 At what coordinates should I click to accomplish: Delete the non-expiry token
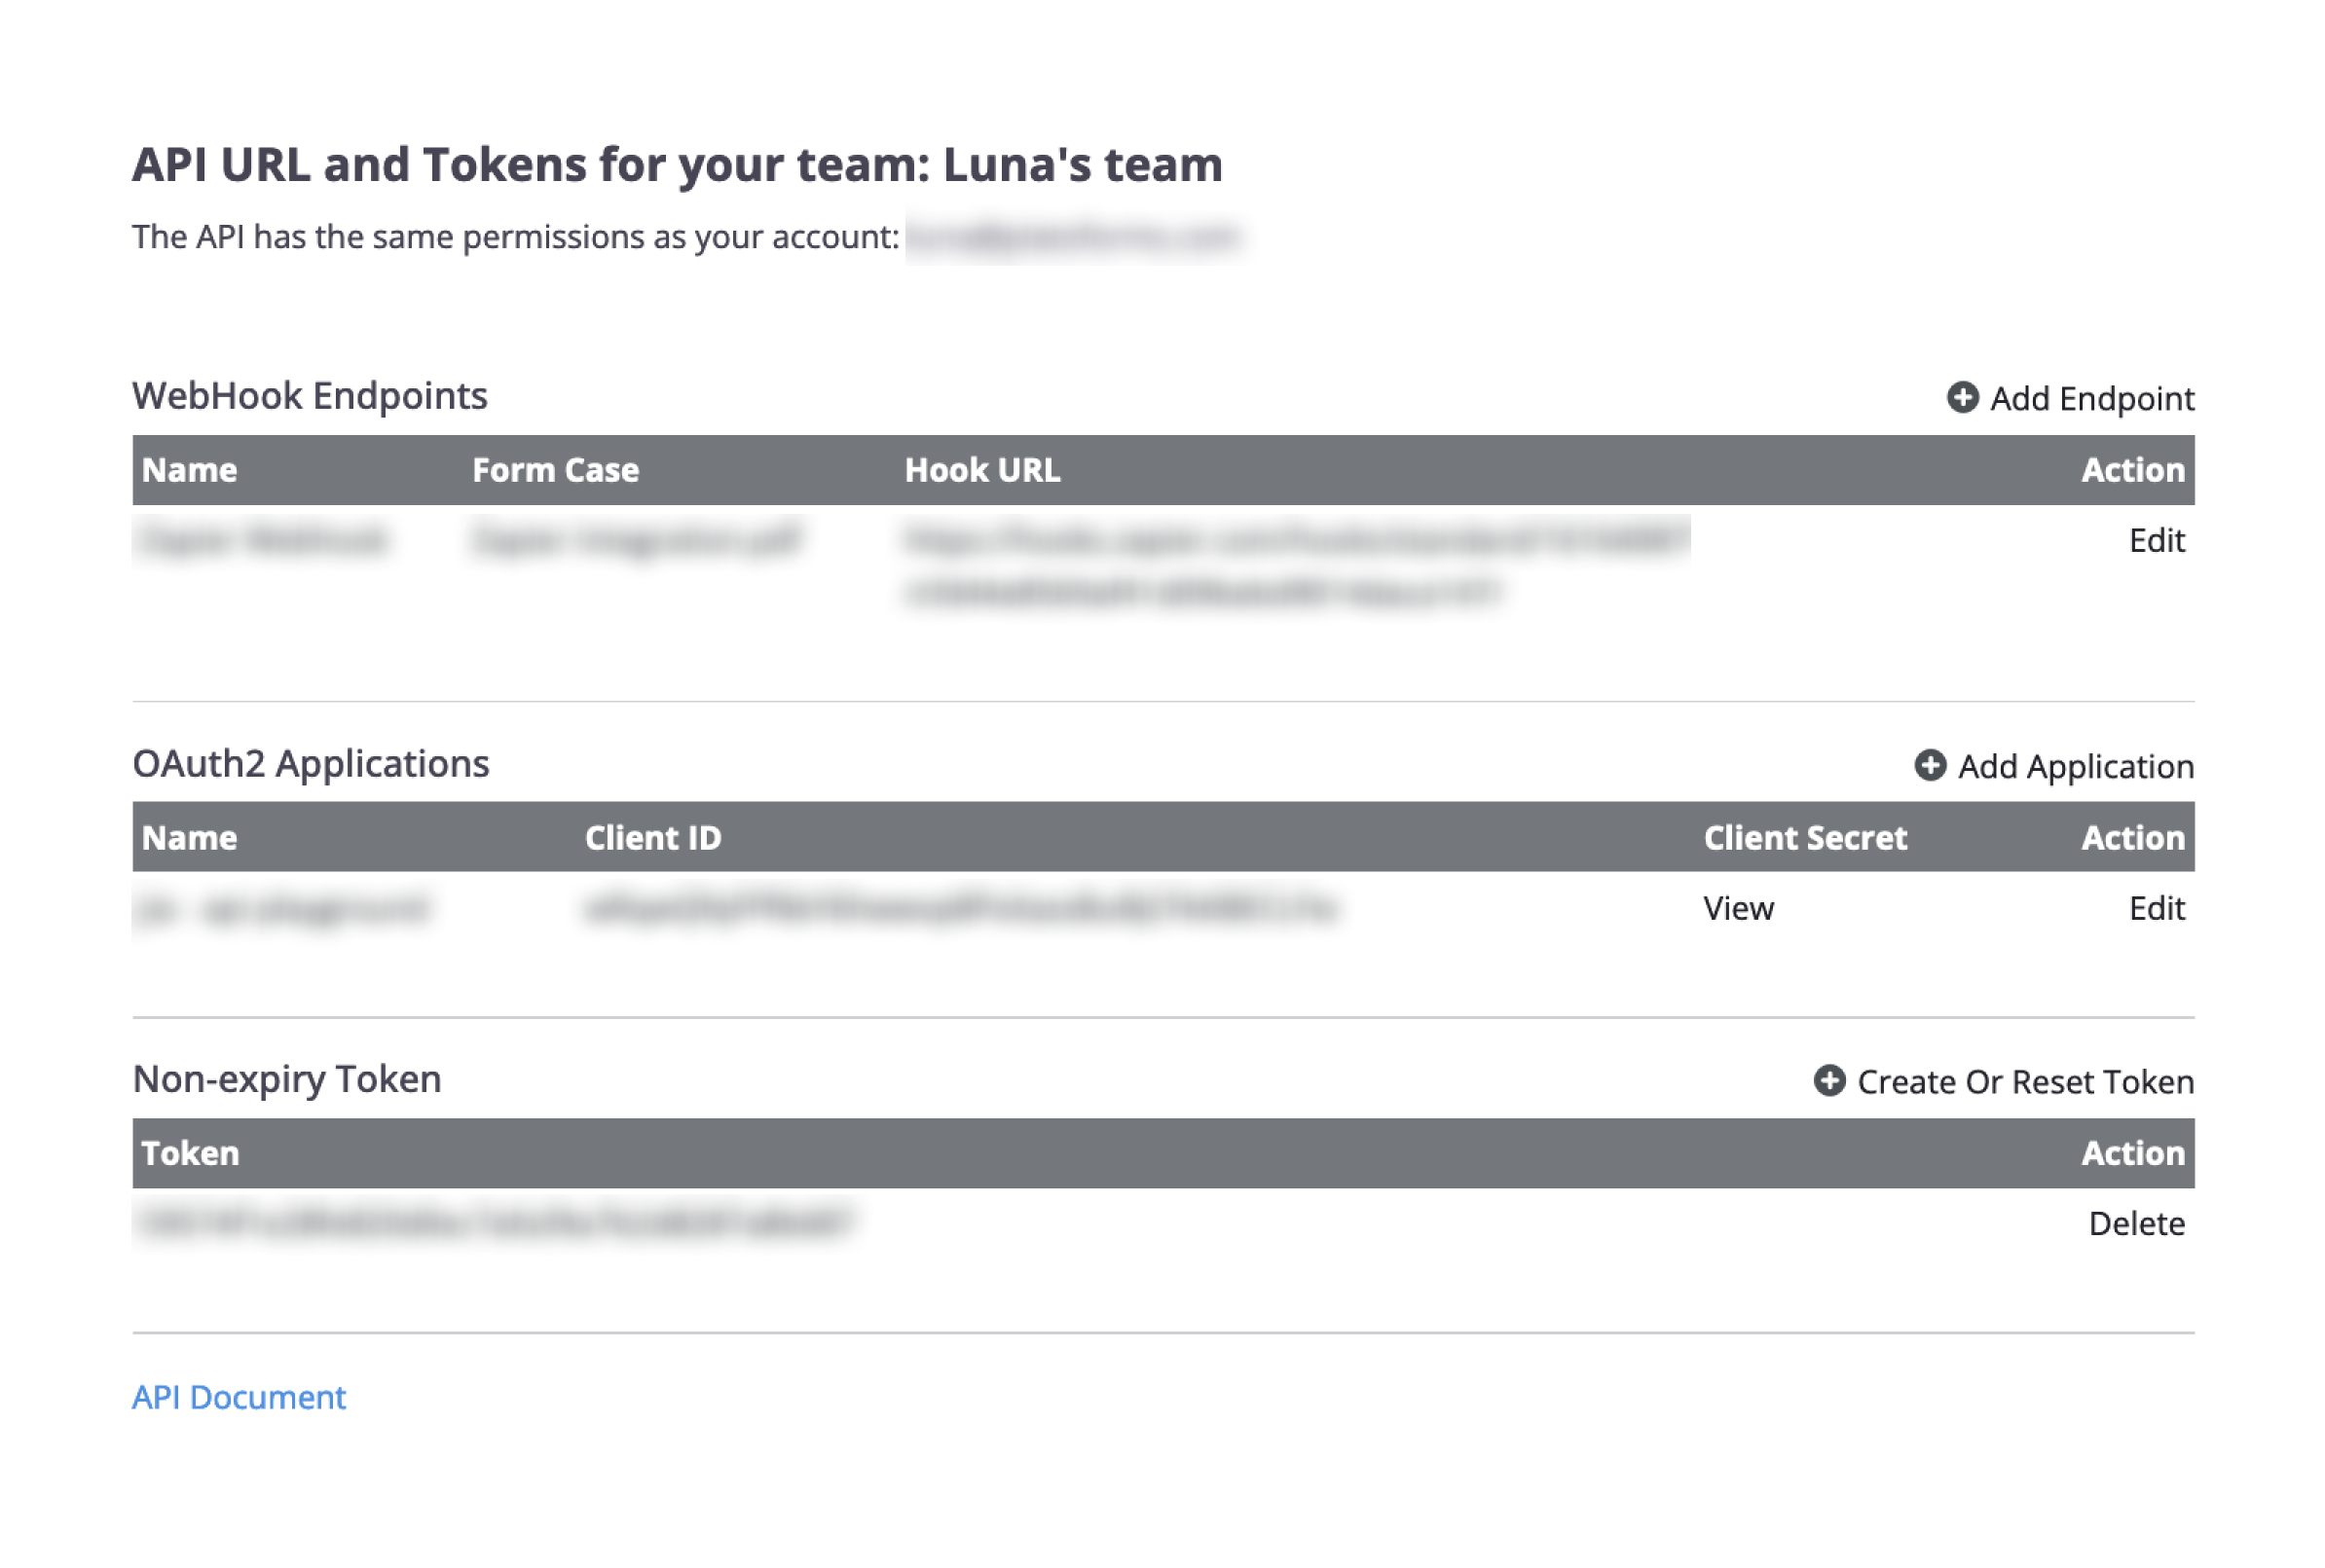click(2135, 1223)
